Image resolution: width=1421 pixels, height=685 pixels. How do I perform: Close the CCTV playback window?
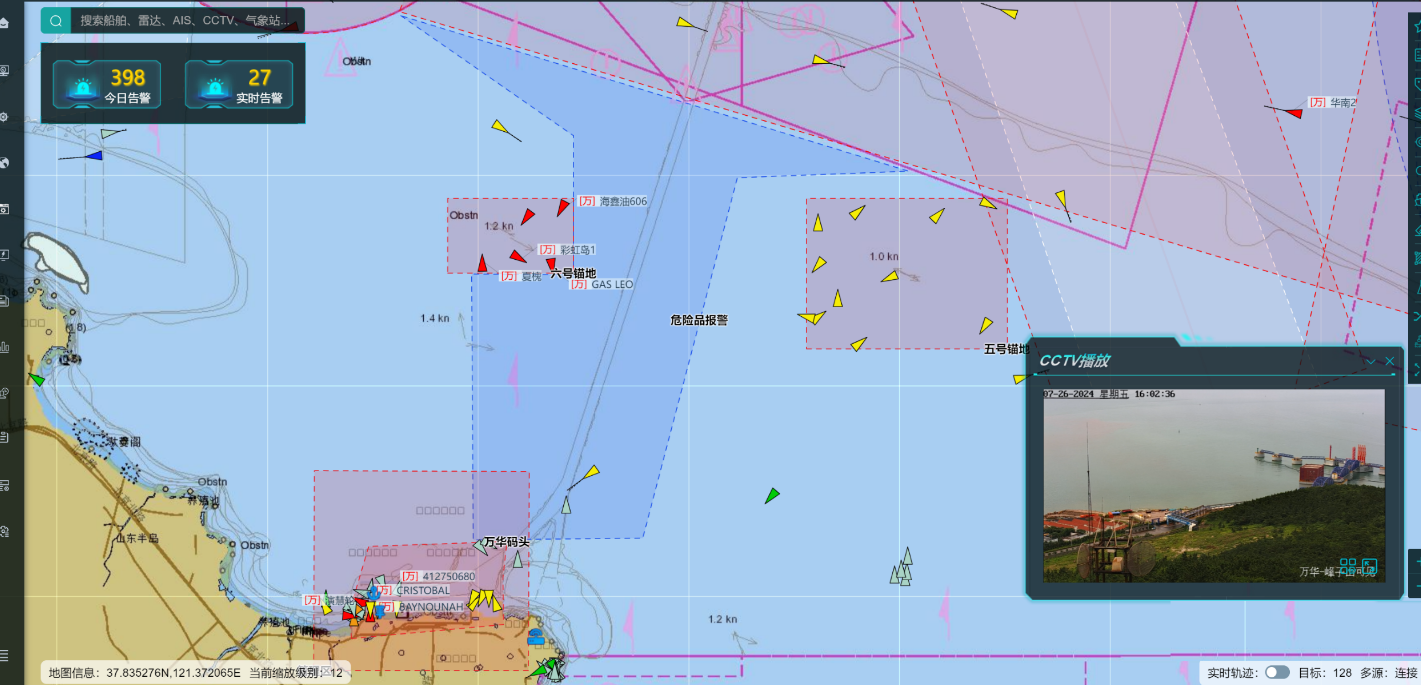tap(1389, 361)
